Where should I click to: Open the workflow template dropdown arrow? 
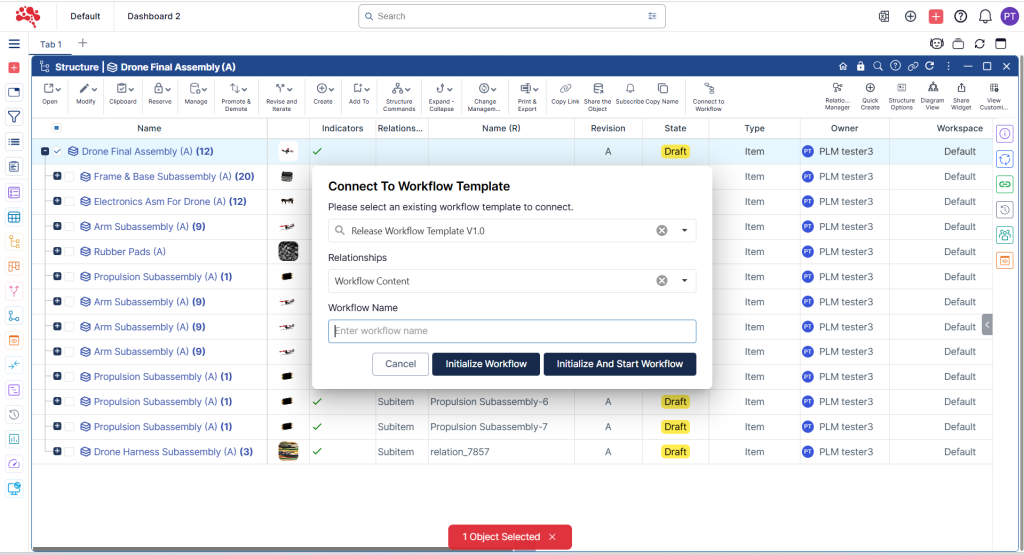pos(685,231)
